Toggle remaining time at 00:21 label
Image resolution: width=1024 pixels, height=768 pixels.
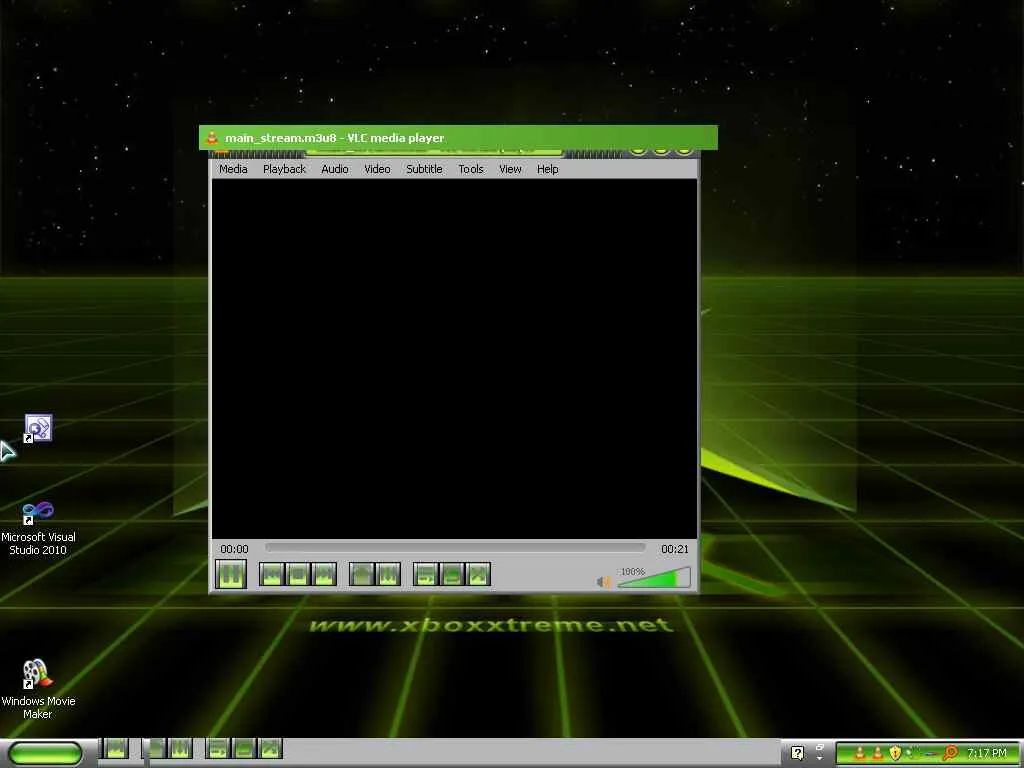coord(675,549)
